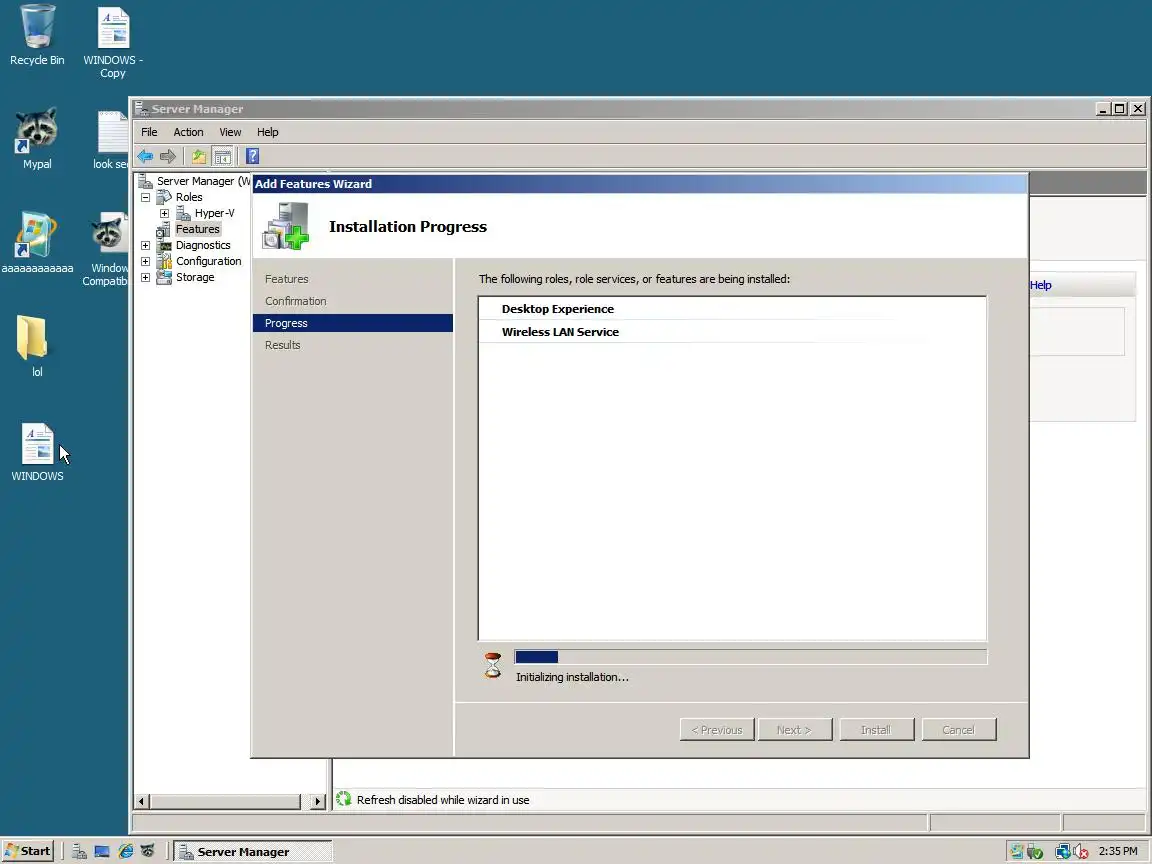
Task: Open the Action menu
Action: 188,132
